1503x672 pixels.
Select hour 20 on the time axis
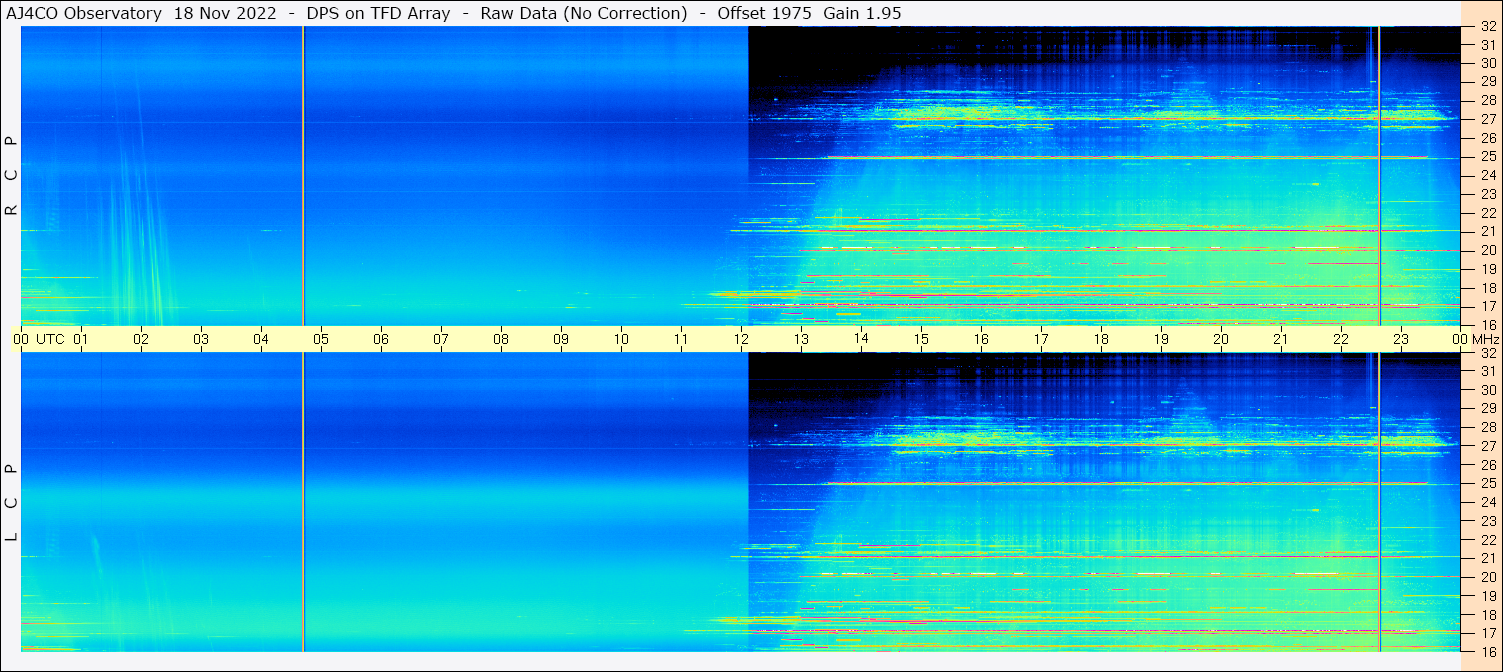coord(1221,339)
